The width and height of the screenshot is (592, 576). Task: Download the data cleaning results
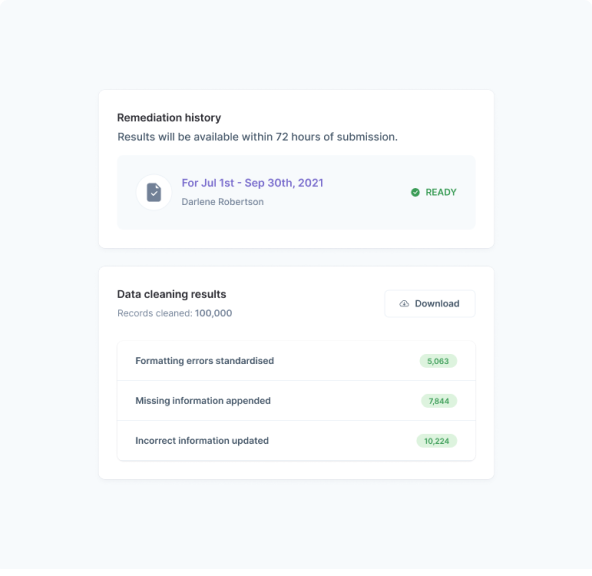pos(430,303)
